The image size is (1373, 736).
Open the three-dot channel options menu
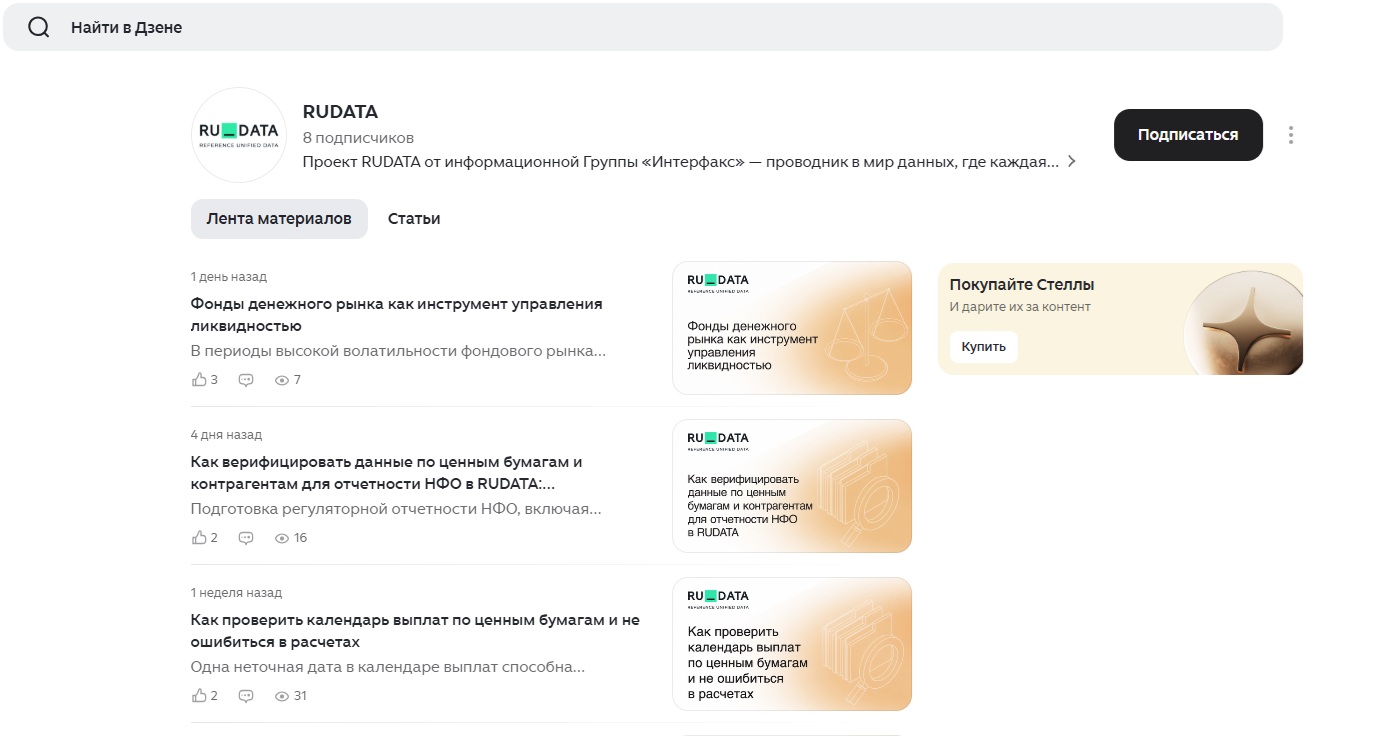click(1291, 135)
